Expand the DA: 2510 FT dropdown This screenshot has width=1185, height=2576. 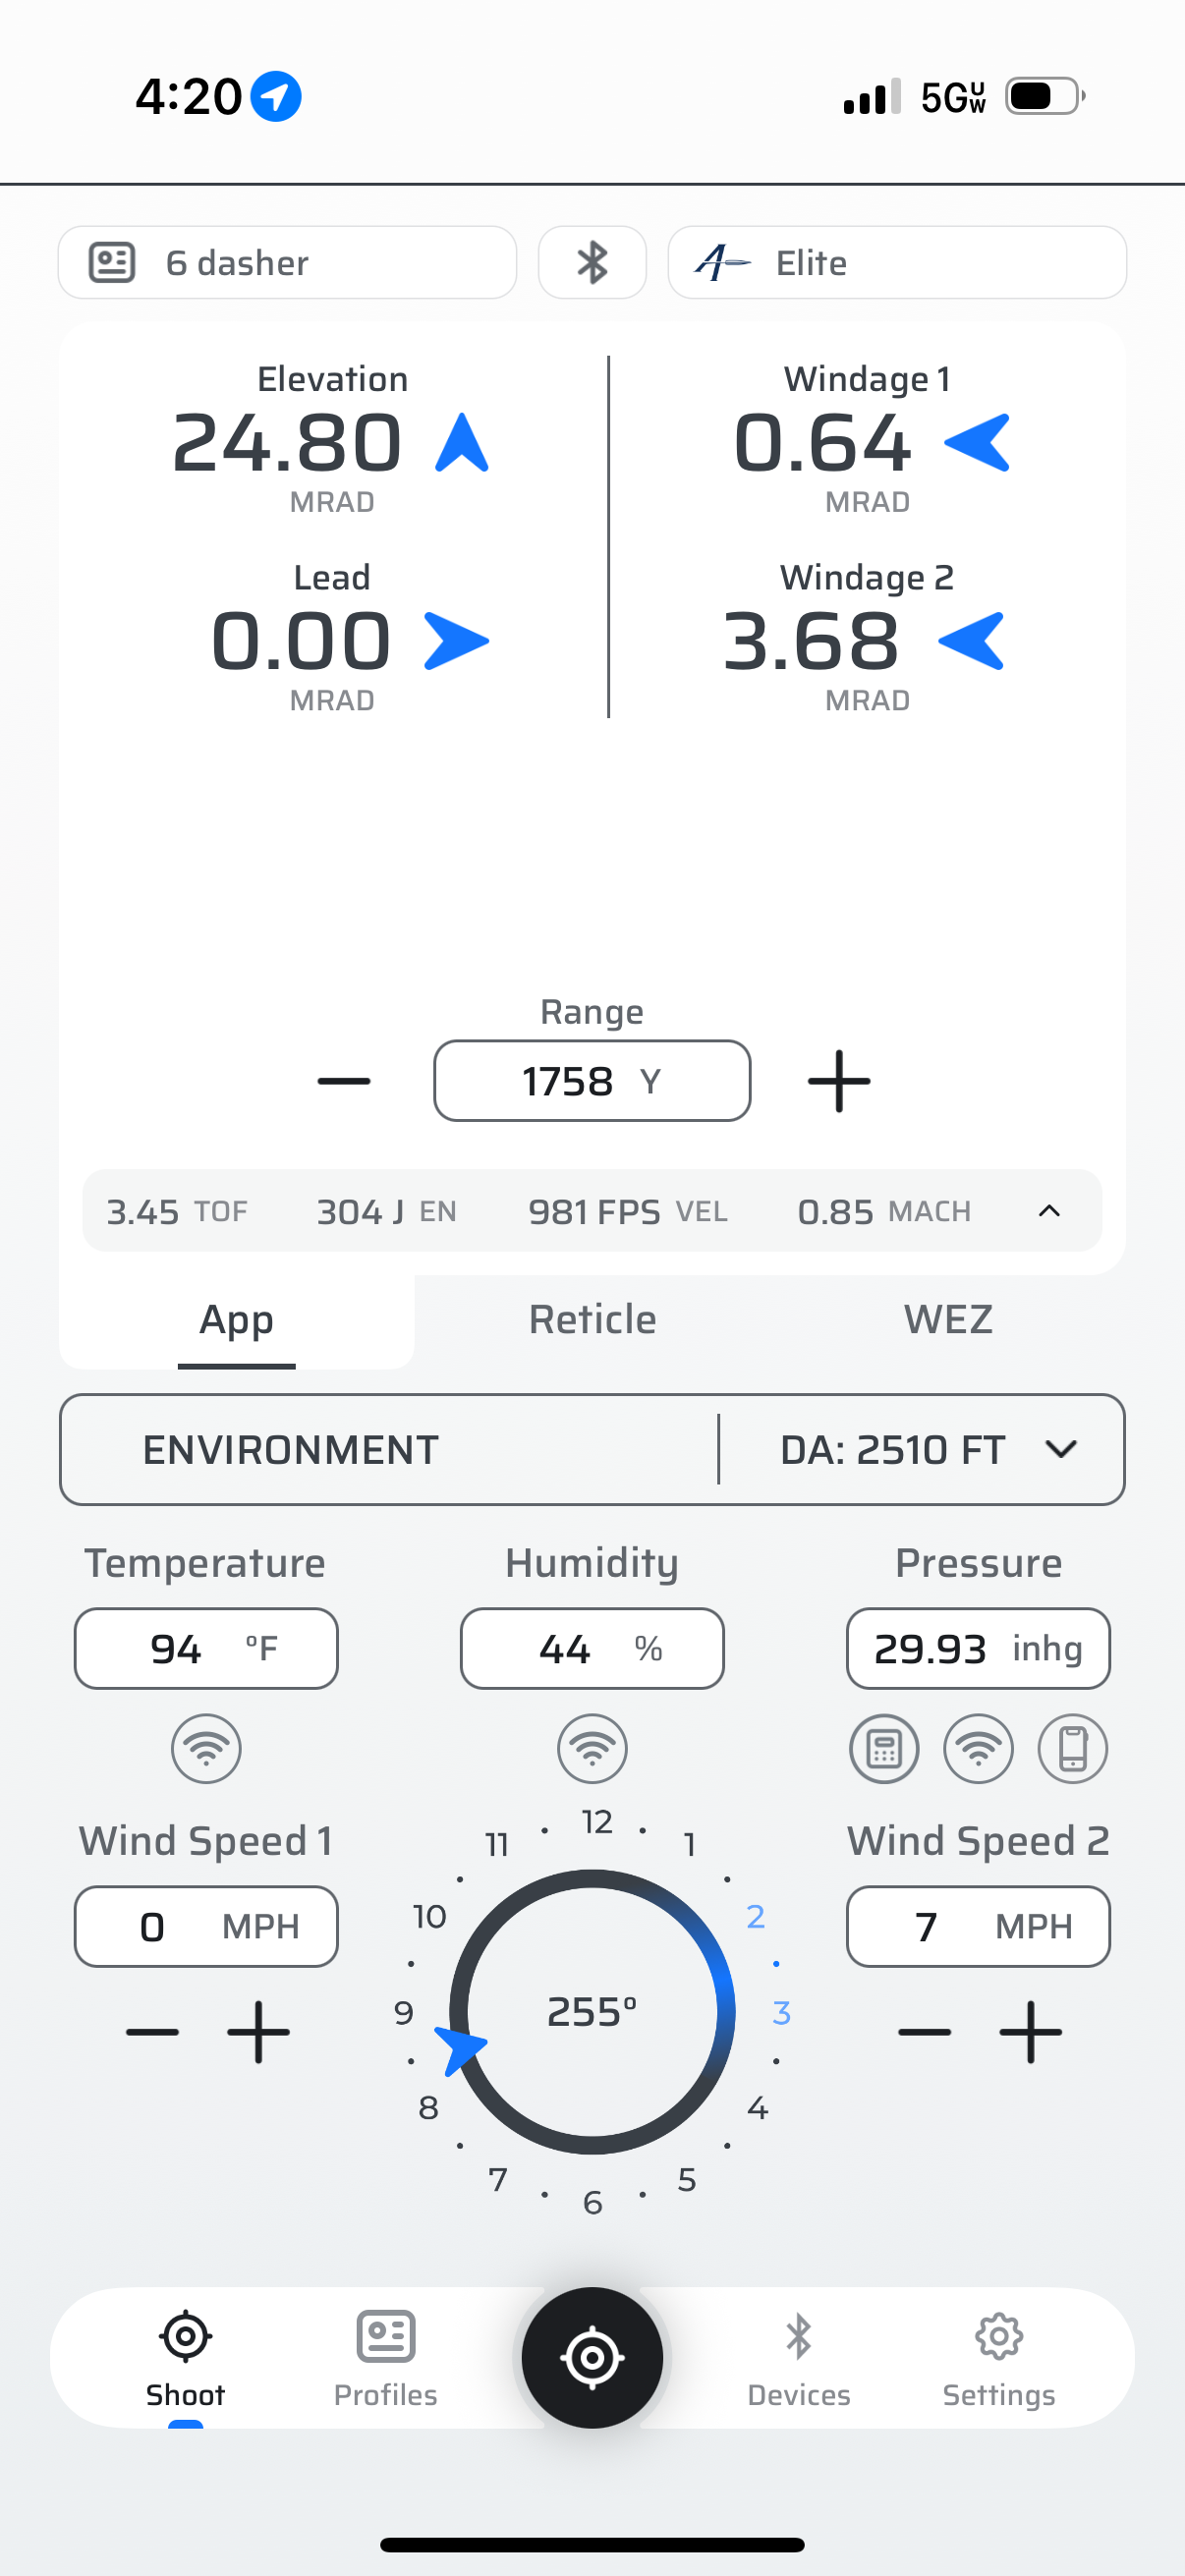point(922,1449)
